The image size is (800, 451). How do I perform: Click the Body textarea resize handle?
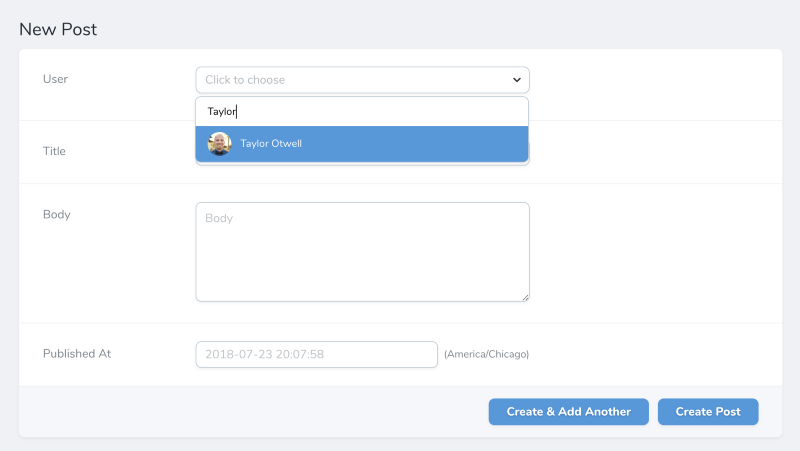(525, 297)
